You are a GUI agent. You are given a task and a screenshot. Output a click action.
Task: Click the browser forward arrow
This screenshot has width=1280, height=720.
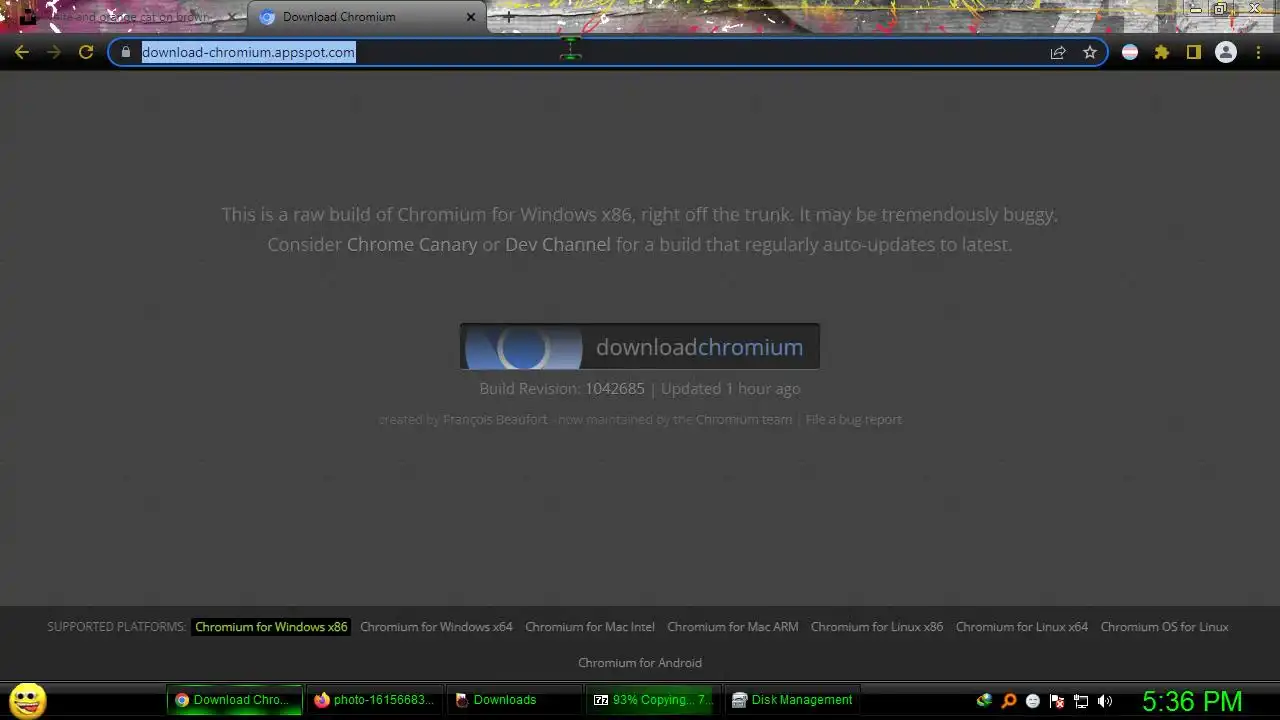click(x=53, y=52)
